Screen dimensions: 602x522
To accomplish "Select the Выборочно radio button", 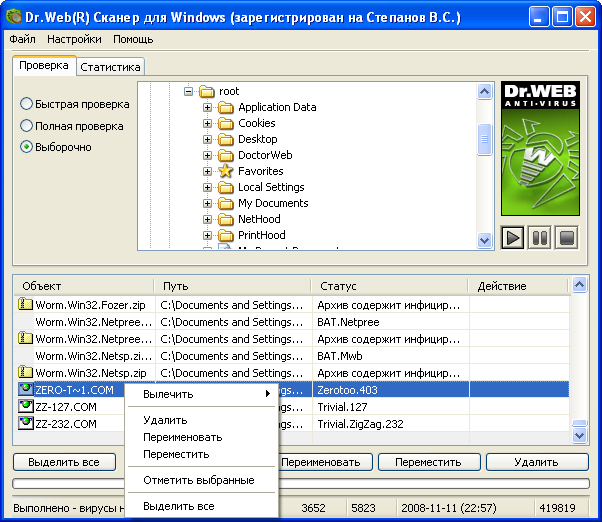I will tap(27, 147).
